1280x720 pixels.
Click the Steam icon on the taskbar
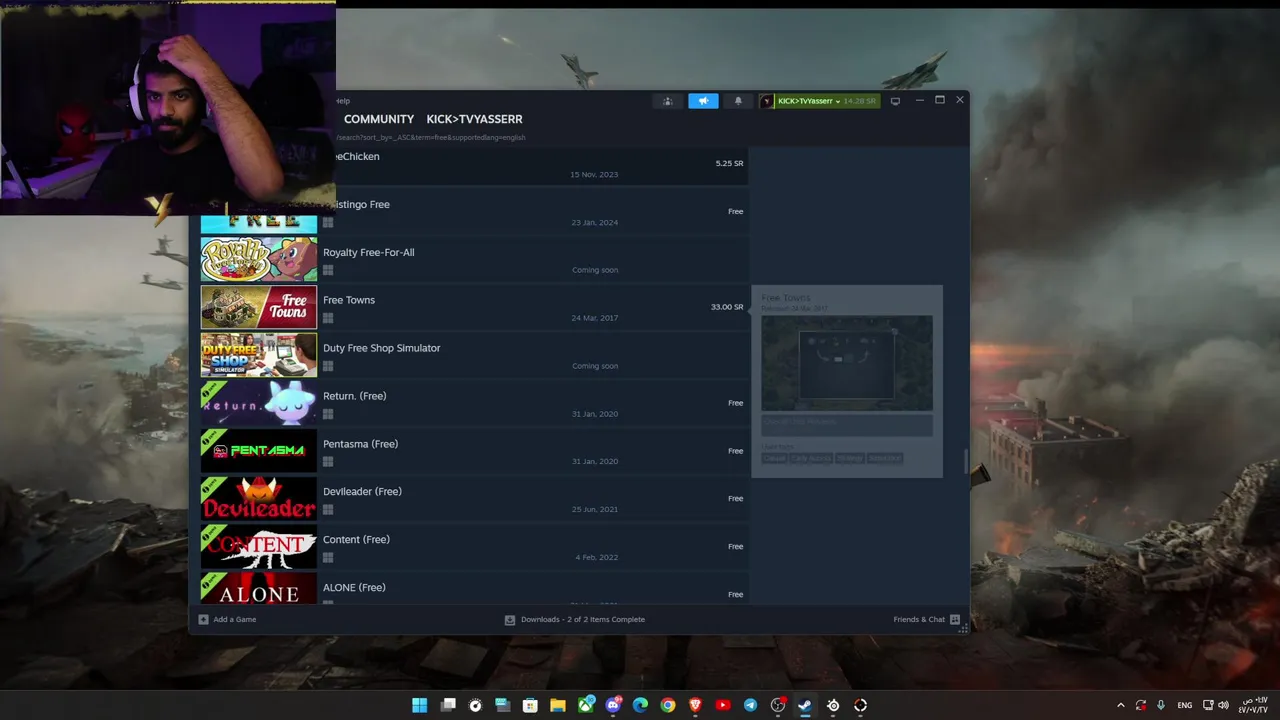click(x=805, y=705)
